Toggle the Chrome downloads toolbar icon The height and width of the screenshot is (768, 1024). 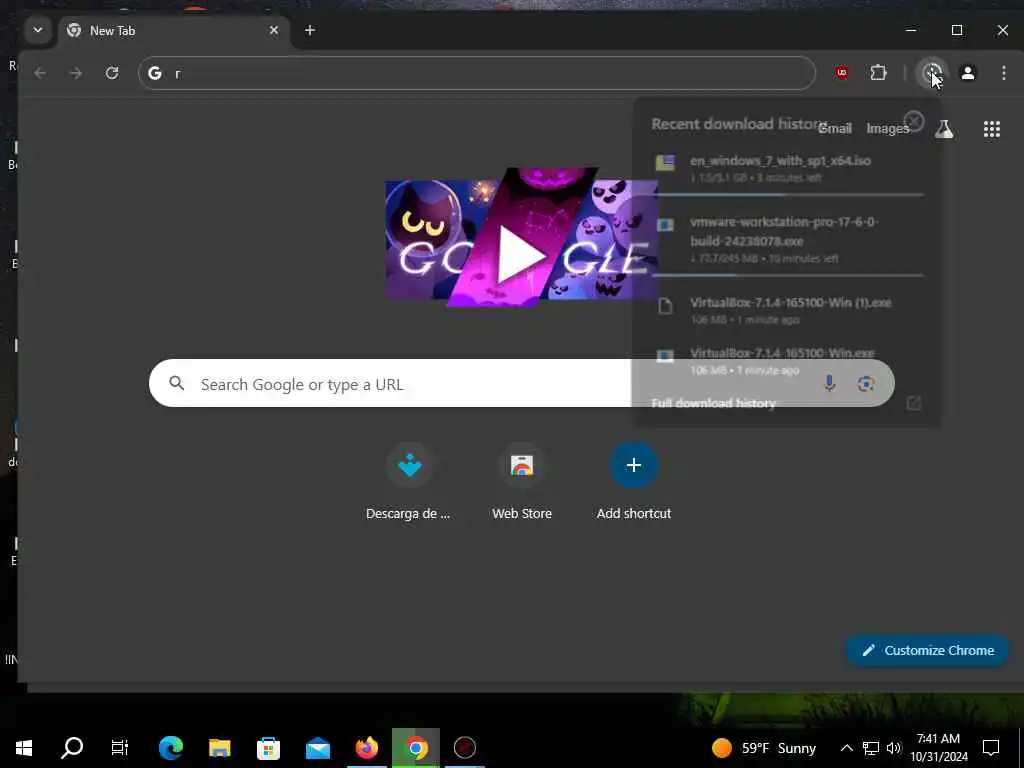click(932, 73)
